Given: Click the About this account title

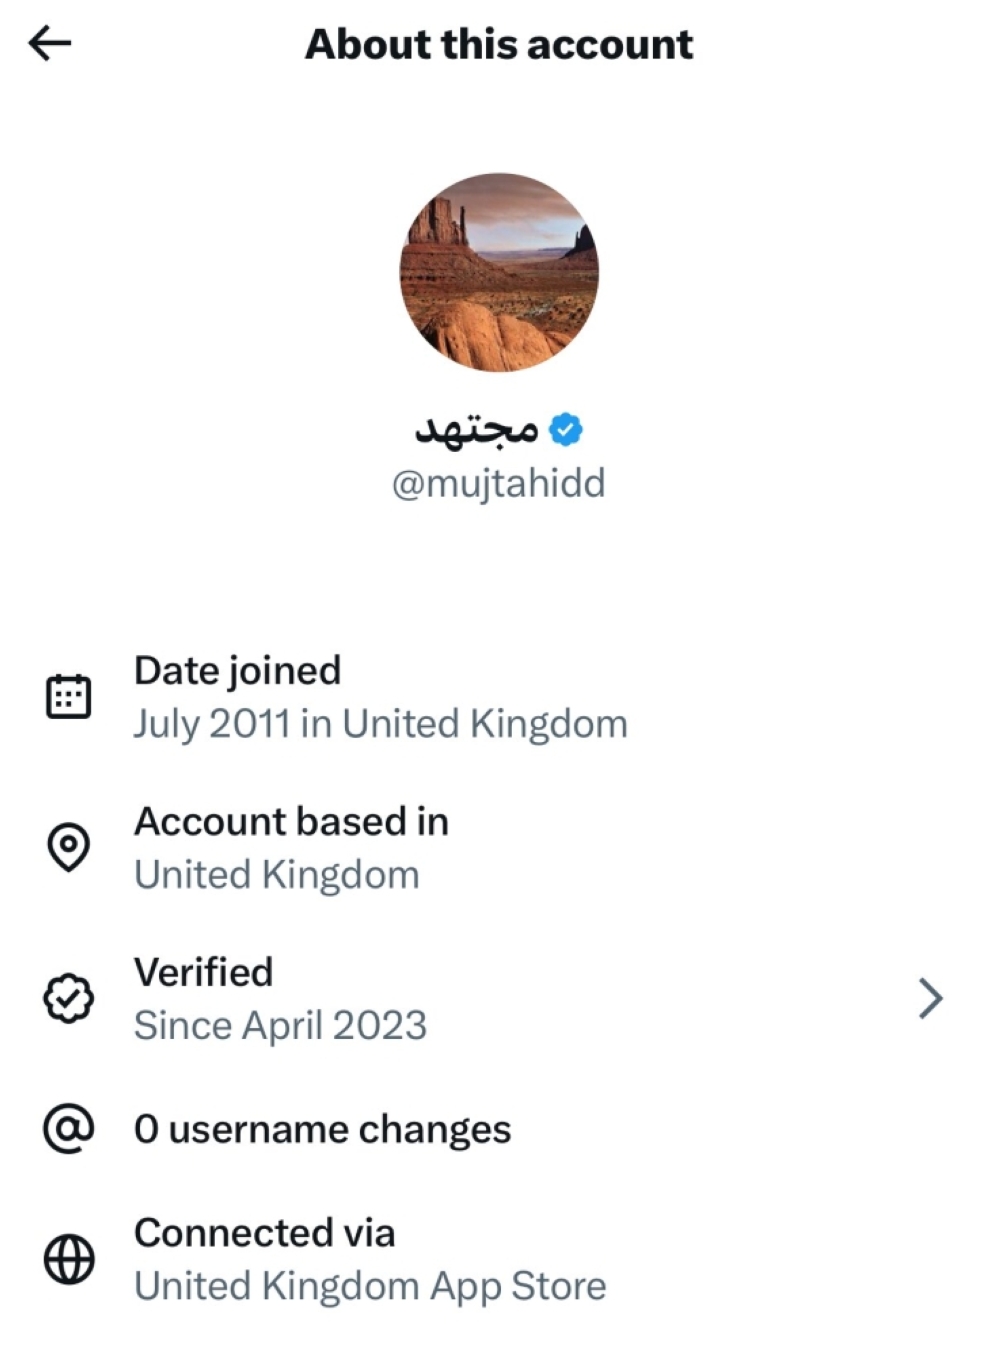Looking at the screenshot, I should pos(499,44).
